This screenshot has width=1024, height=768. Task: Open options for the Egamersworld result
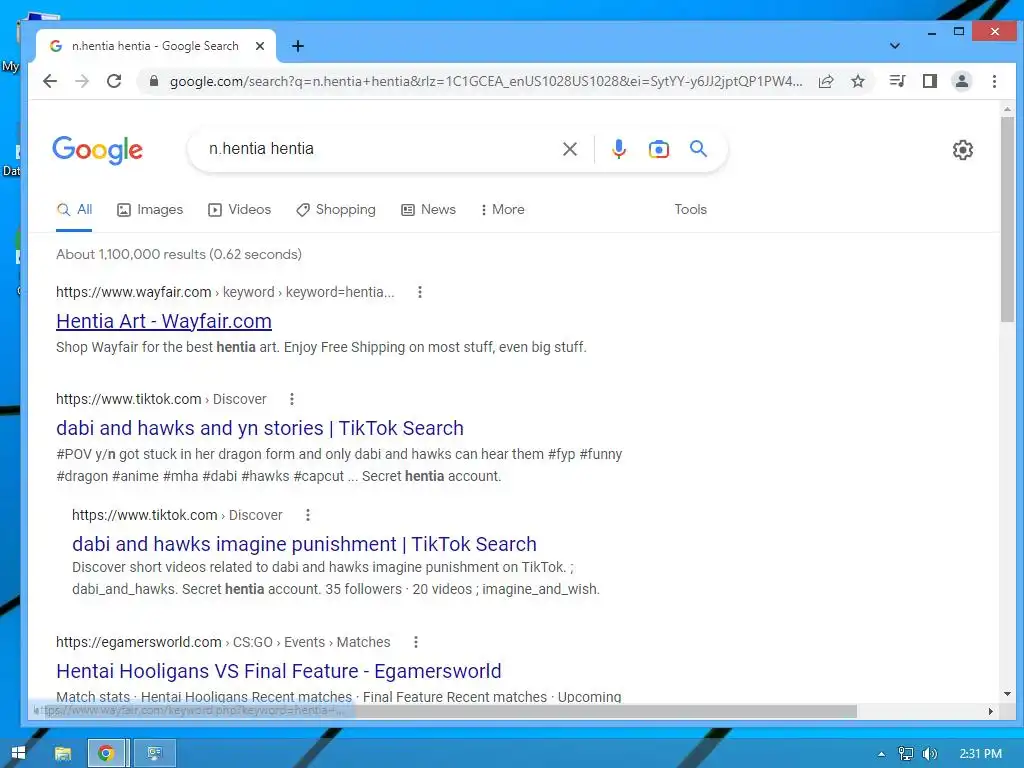coord(415,642)
